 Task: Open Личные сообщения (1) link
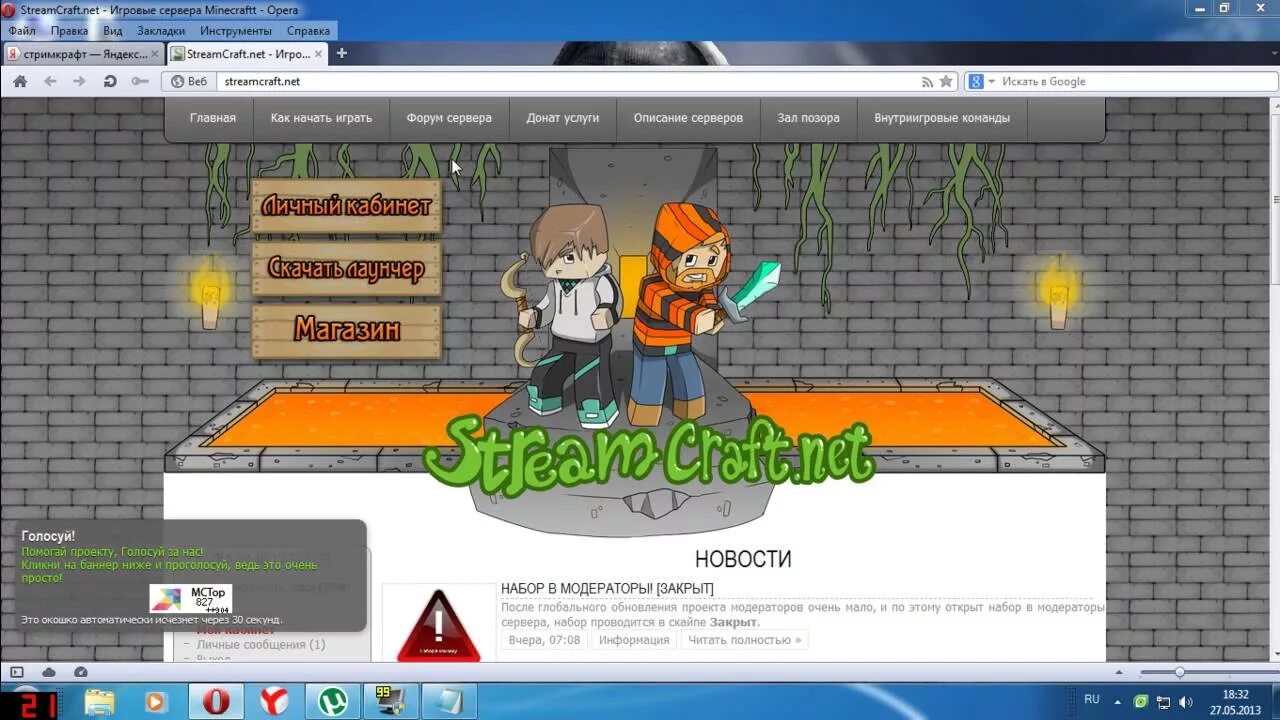pyautogui.click(x=261, y=645)
